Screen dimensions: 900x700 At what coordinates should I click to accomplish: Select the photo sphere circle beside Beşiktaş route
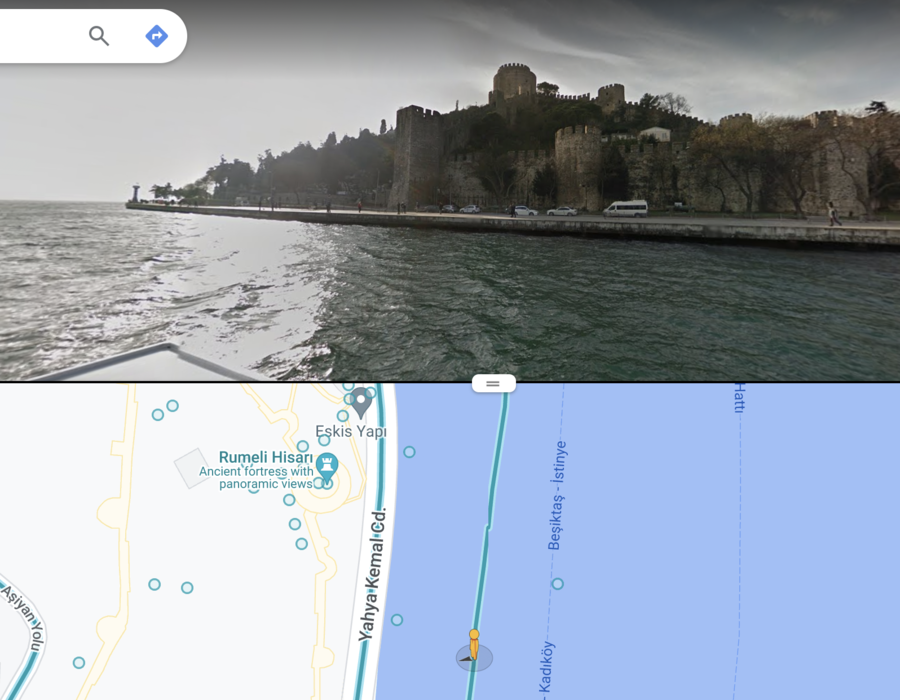(x=557, y=584)
